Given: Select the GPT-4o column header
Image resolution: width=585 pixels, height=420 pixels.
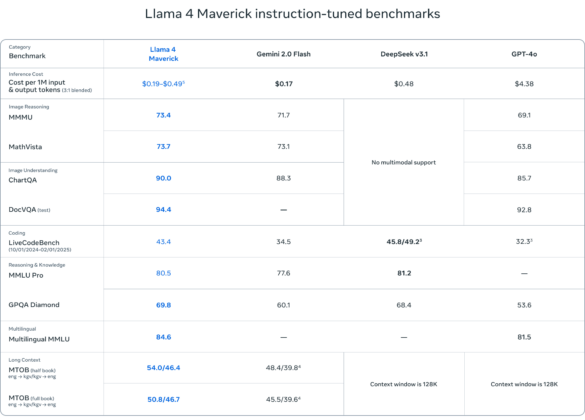Looking at the screenshot, I should 524,54.
